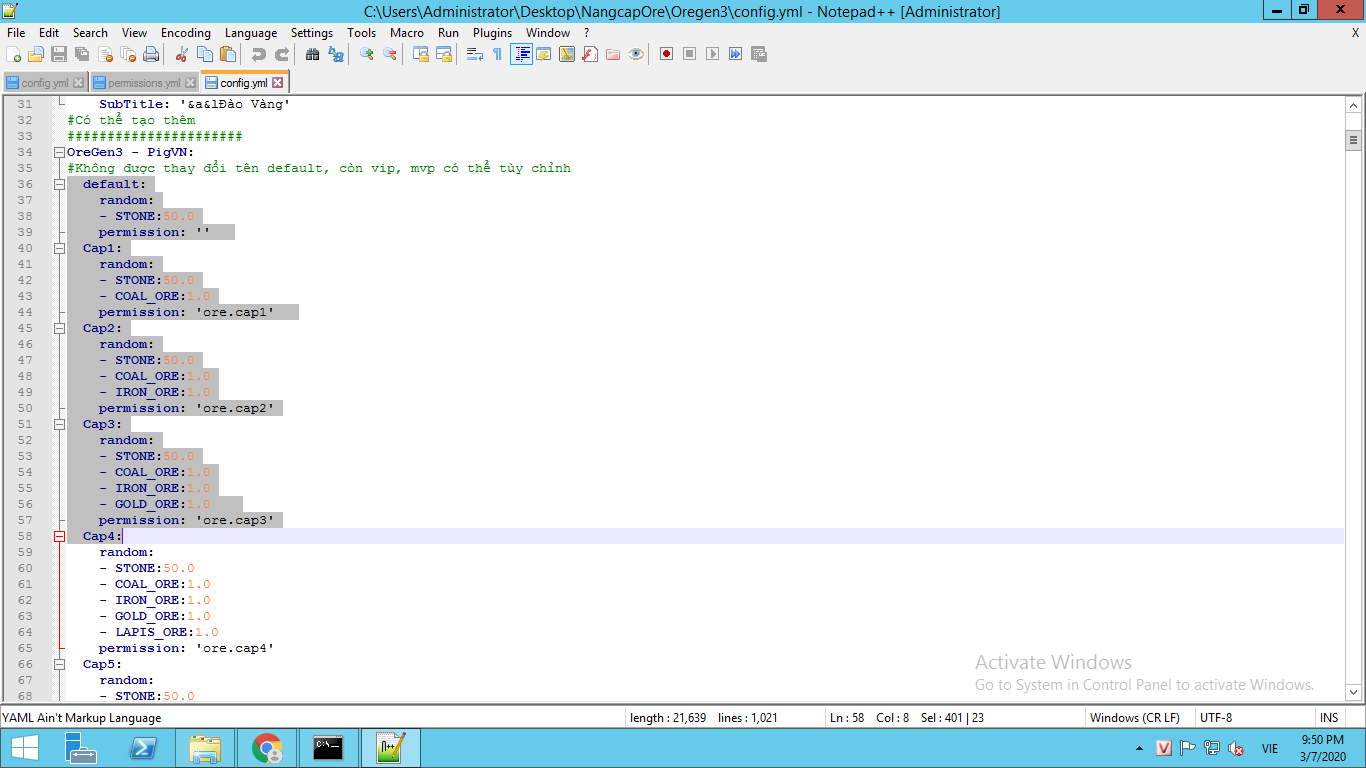
Task: Close the active config.yml tab
Action: click(x=278, y=83)
